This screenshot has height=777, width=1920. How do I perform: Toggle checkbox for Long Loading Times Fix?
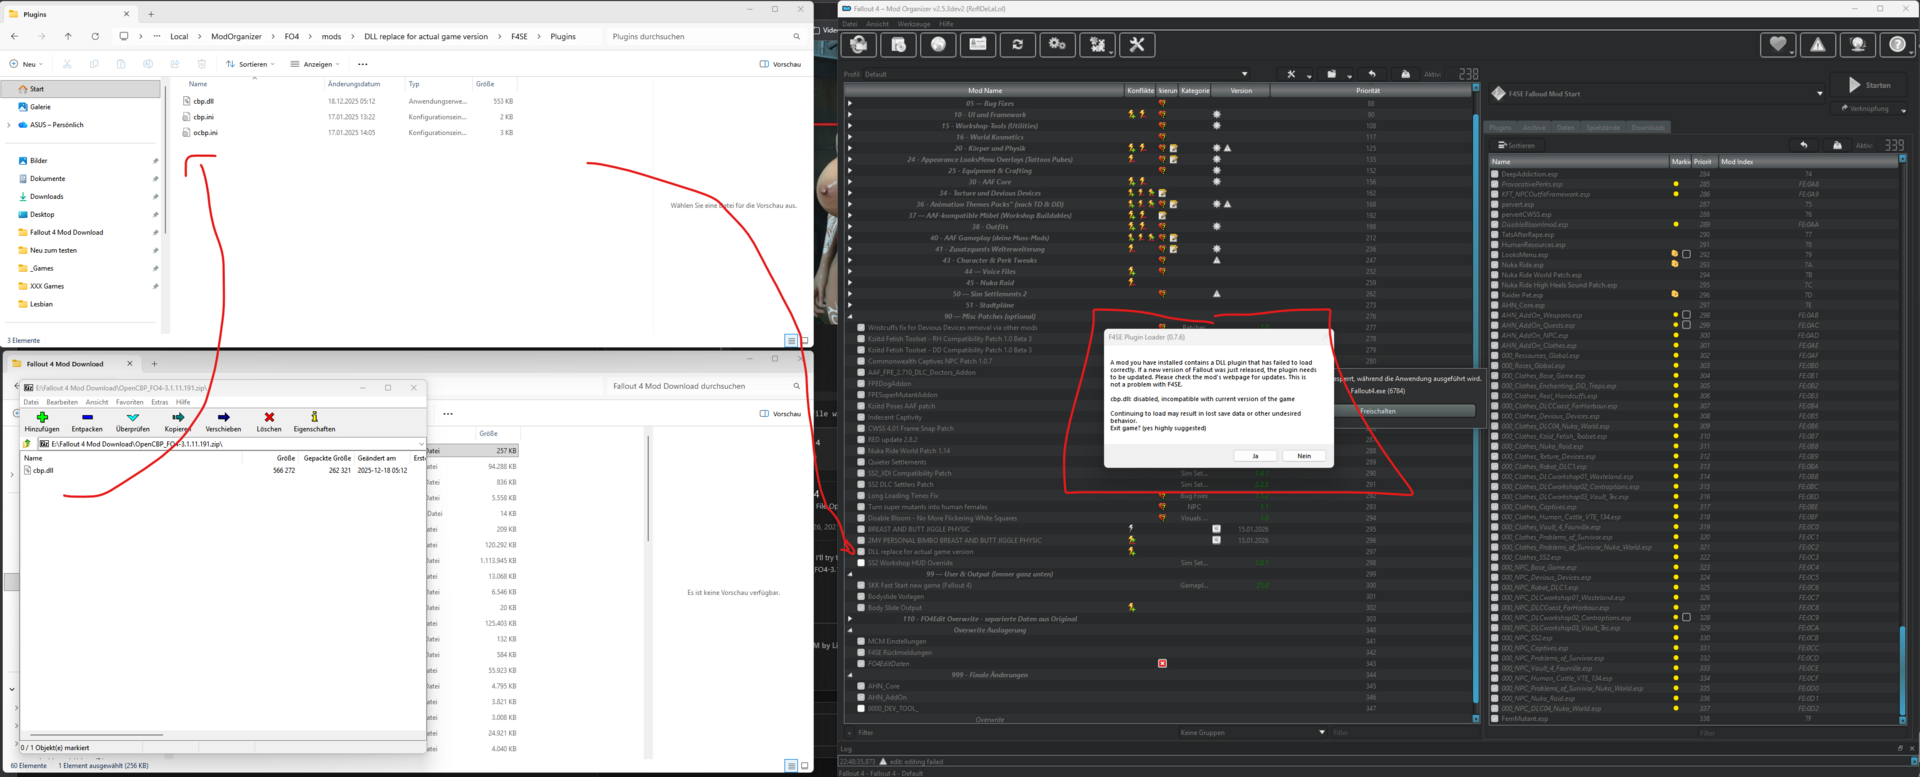(x=861, y=496)
